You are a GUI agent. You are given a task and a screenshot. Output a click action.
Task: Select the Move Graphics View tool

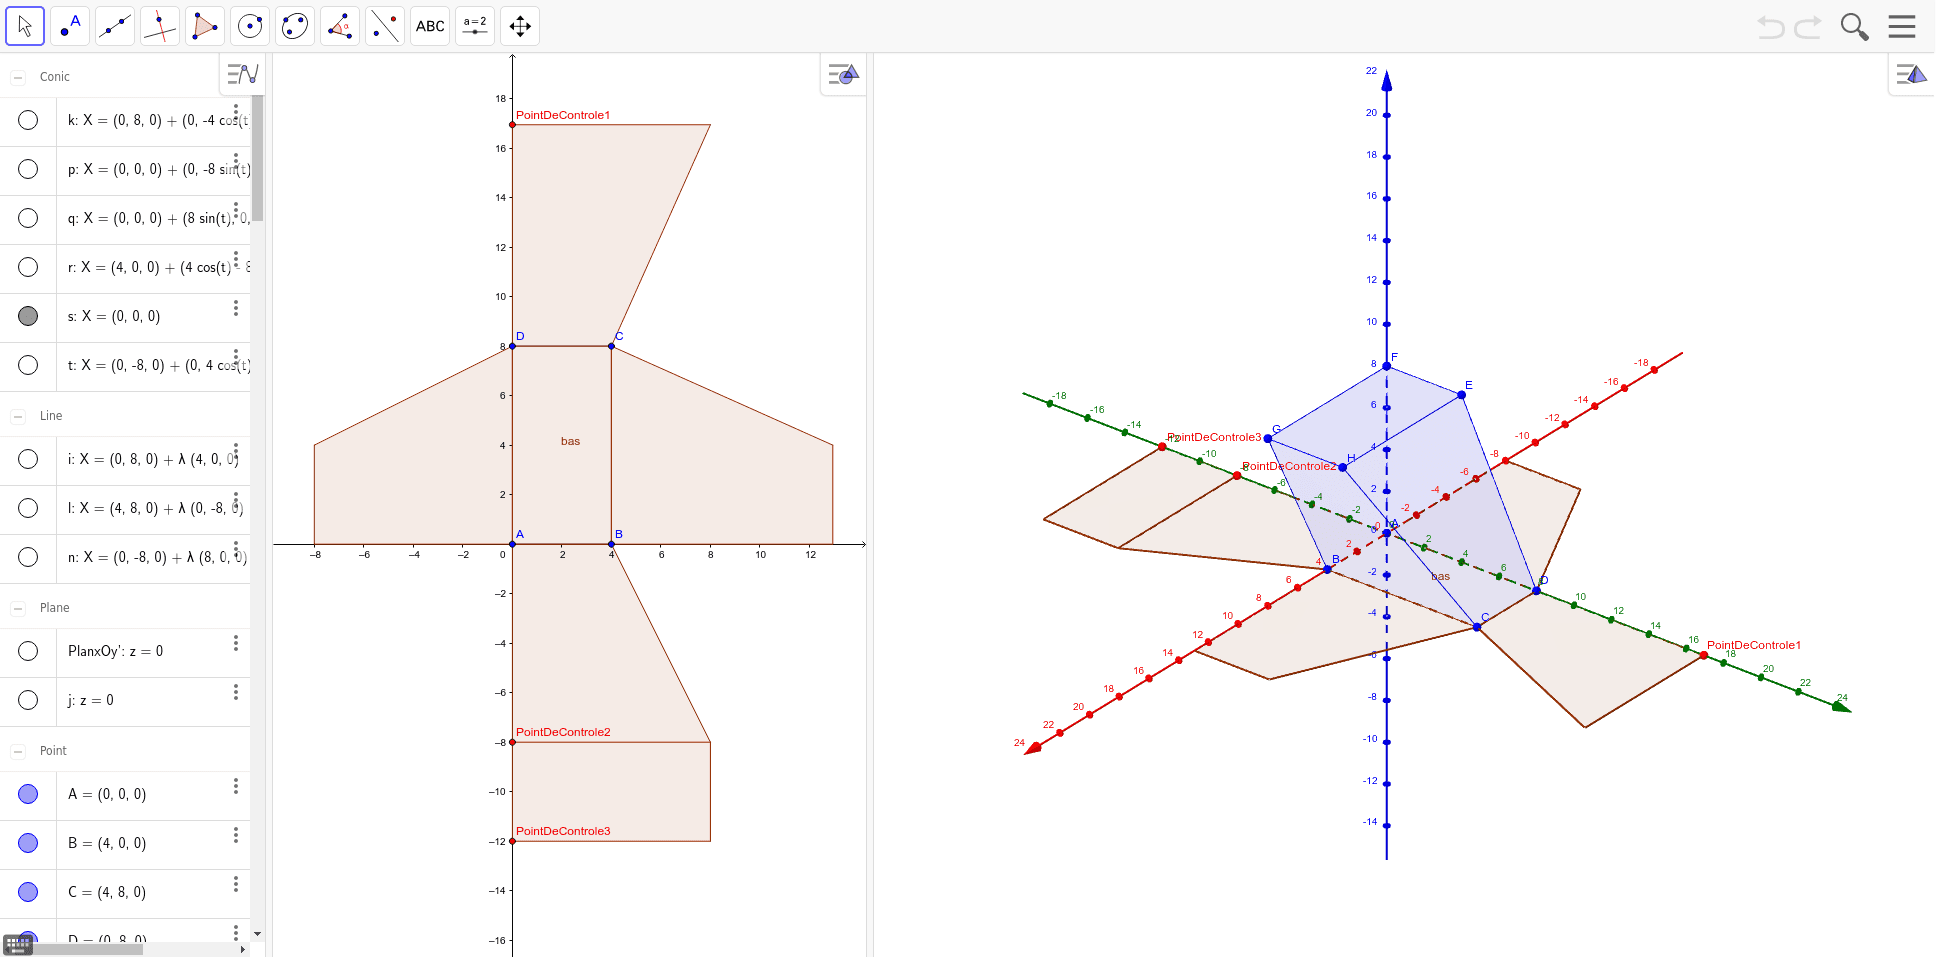519,25
